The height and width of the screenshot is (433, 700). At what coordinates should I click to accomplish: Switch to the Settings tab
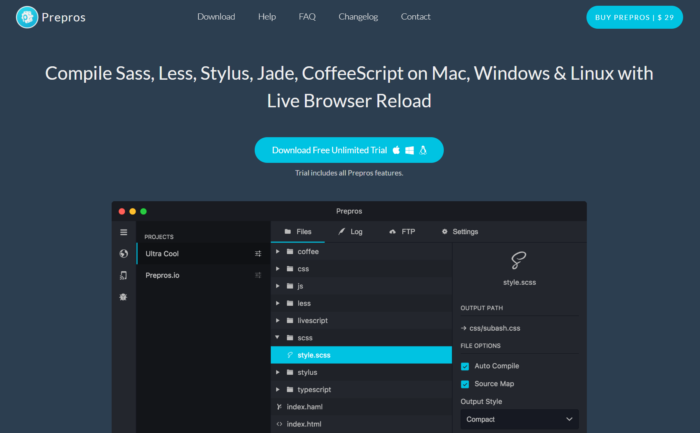tap(460, 231)
